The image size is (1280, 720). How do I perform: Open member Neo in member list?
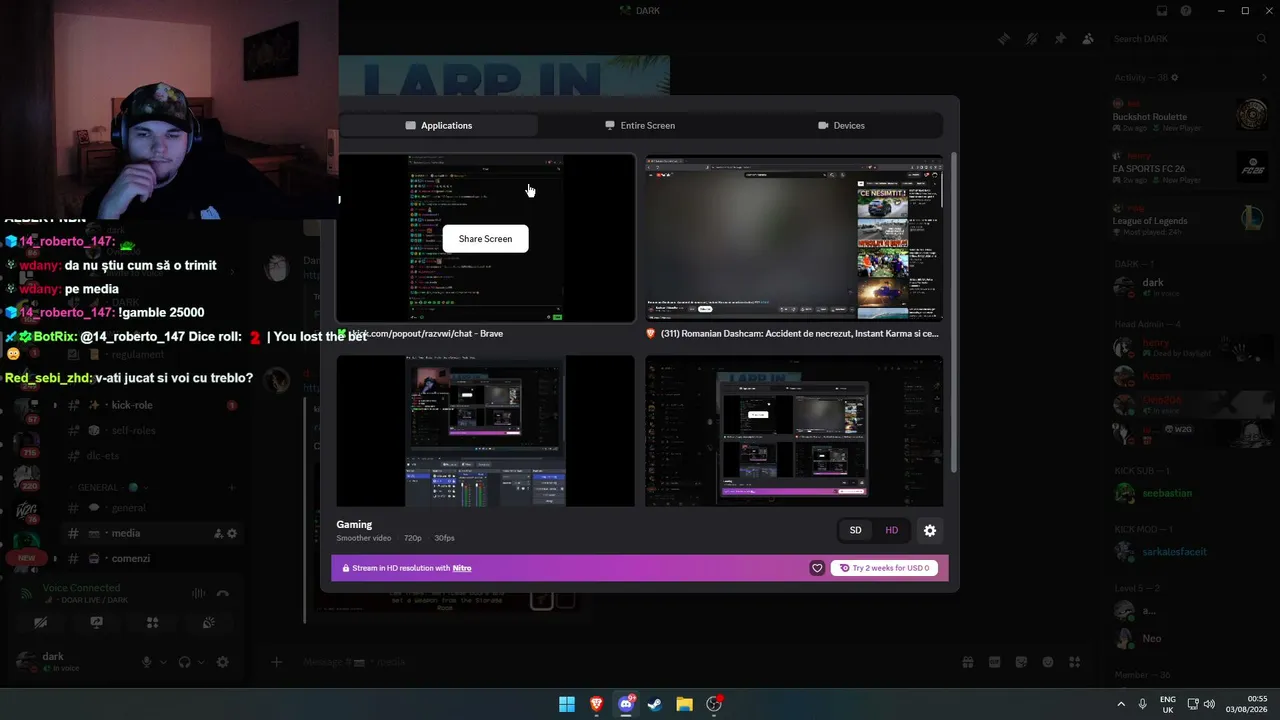point(1191,638)
